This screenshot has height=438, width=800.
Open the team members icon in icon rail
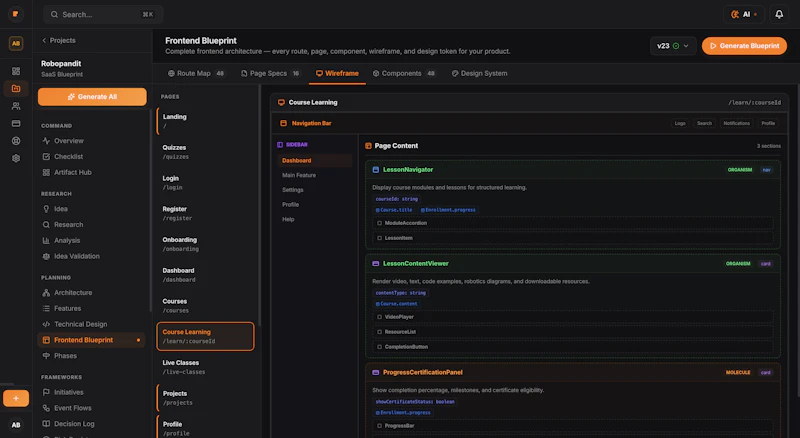(16, 106)
